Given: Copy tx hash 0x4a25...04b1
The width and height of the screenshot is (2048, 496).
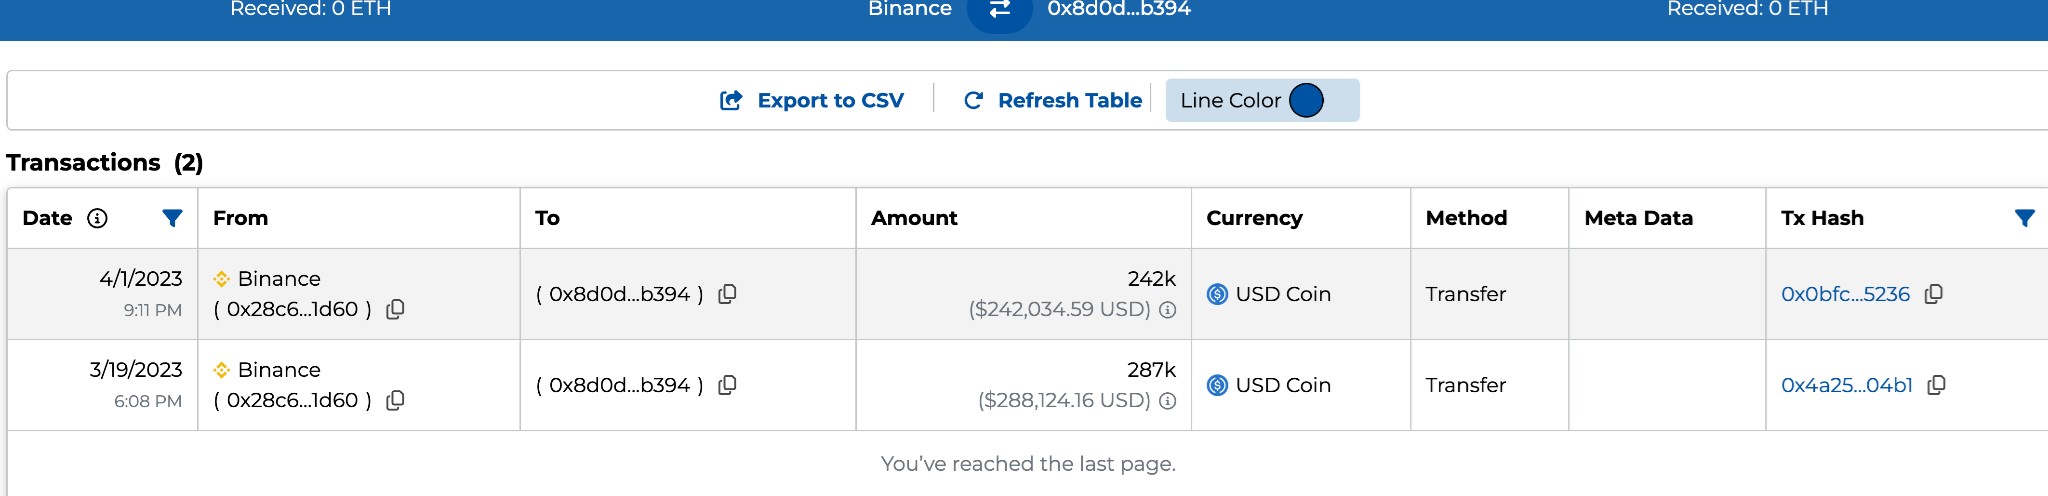Looking at the screenshot, I should click(x=1937, y=385).
